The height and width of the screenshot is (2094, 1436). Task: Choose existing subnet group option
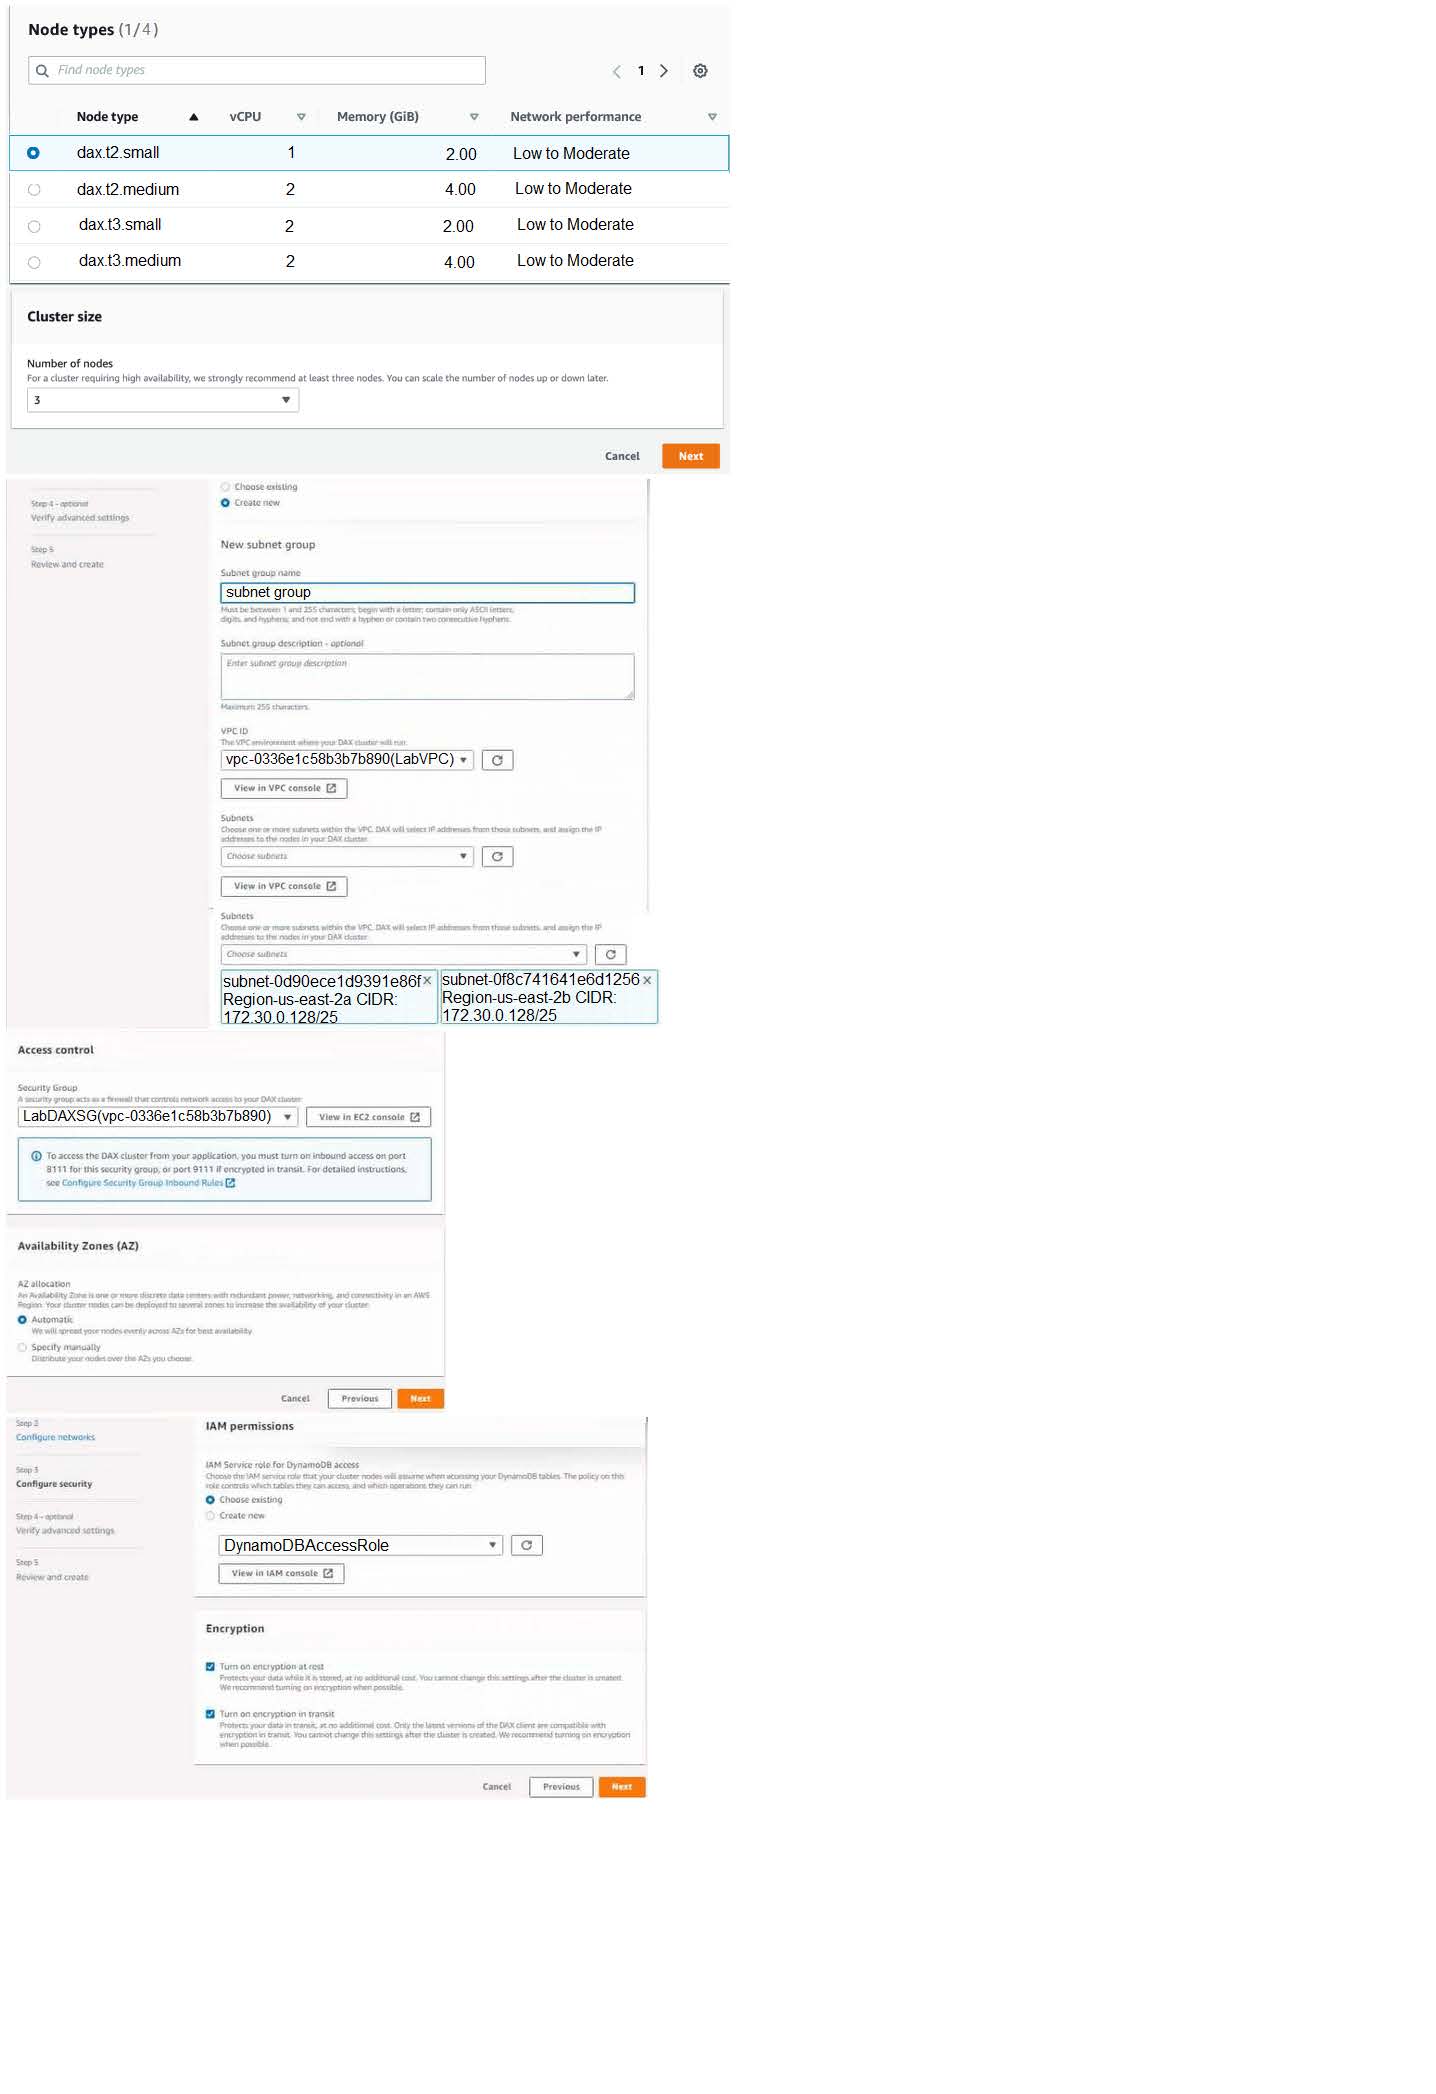[225, 487]
